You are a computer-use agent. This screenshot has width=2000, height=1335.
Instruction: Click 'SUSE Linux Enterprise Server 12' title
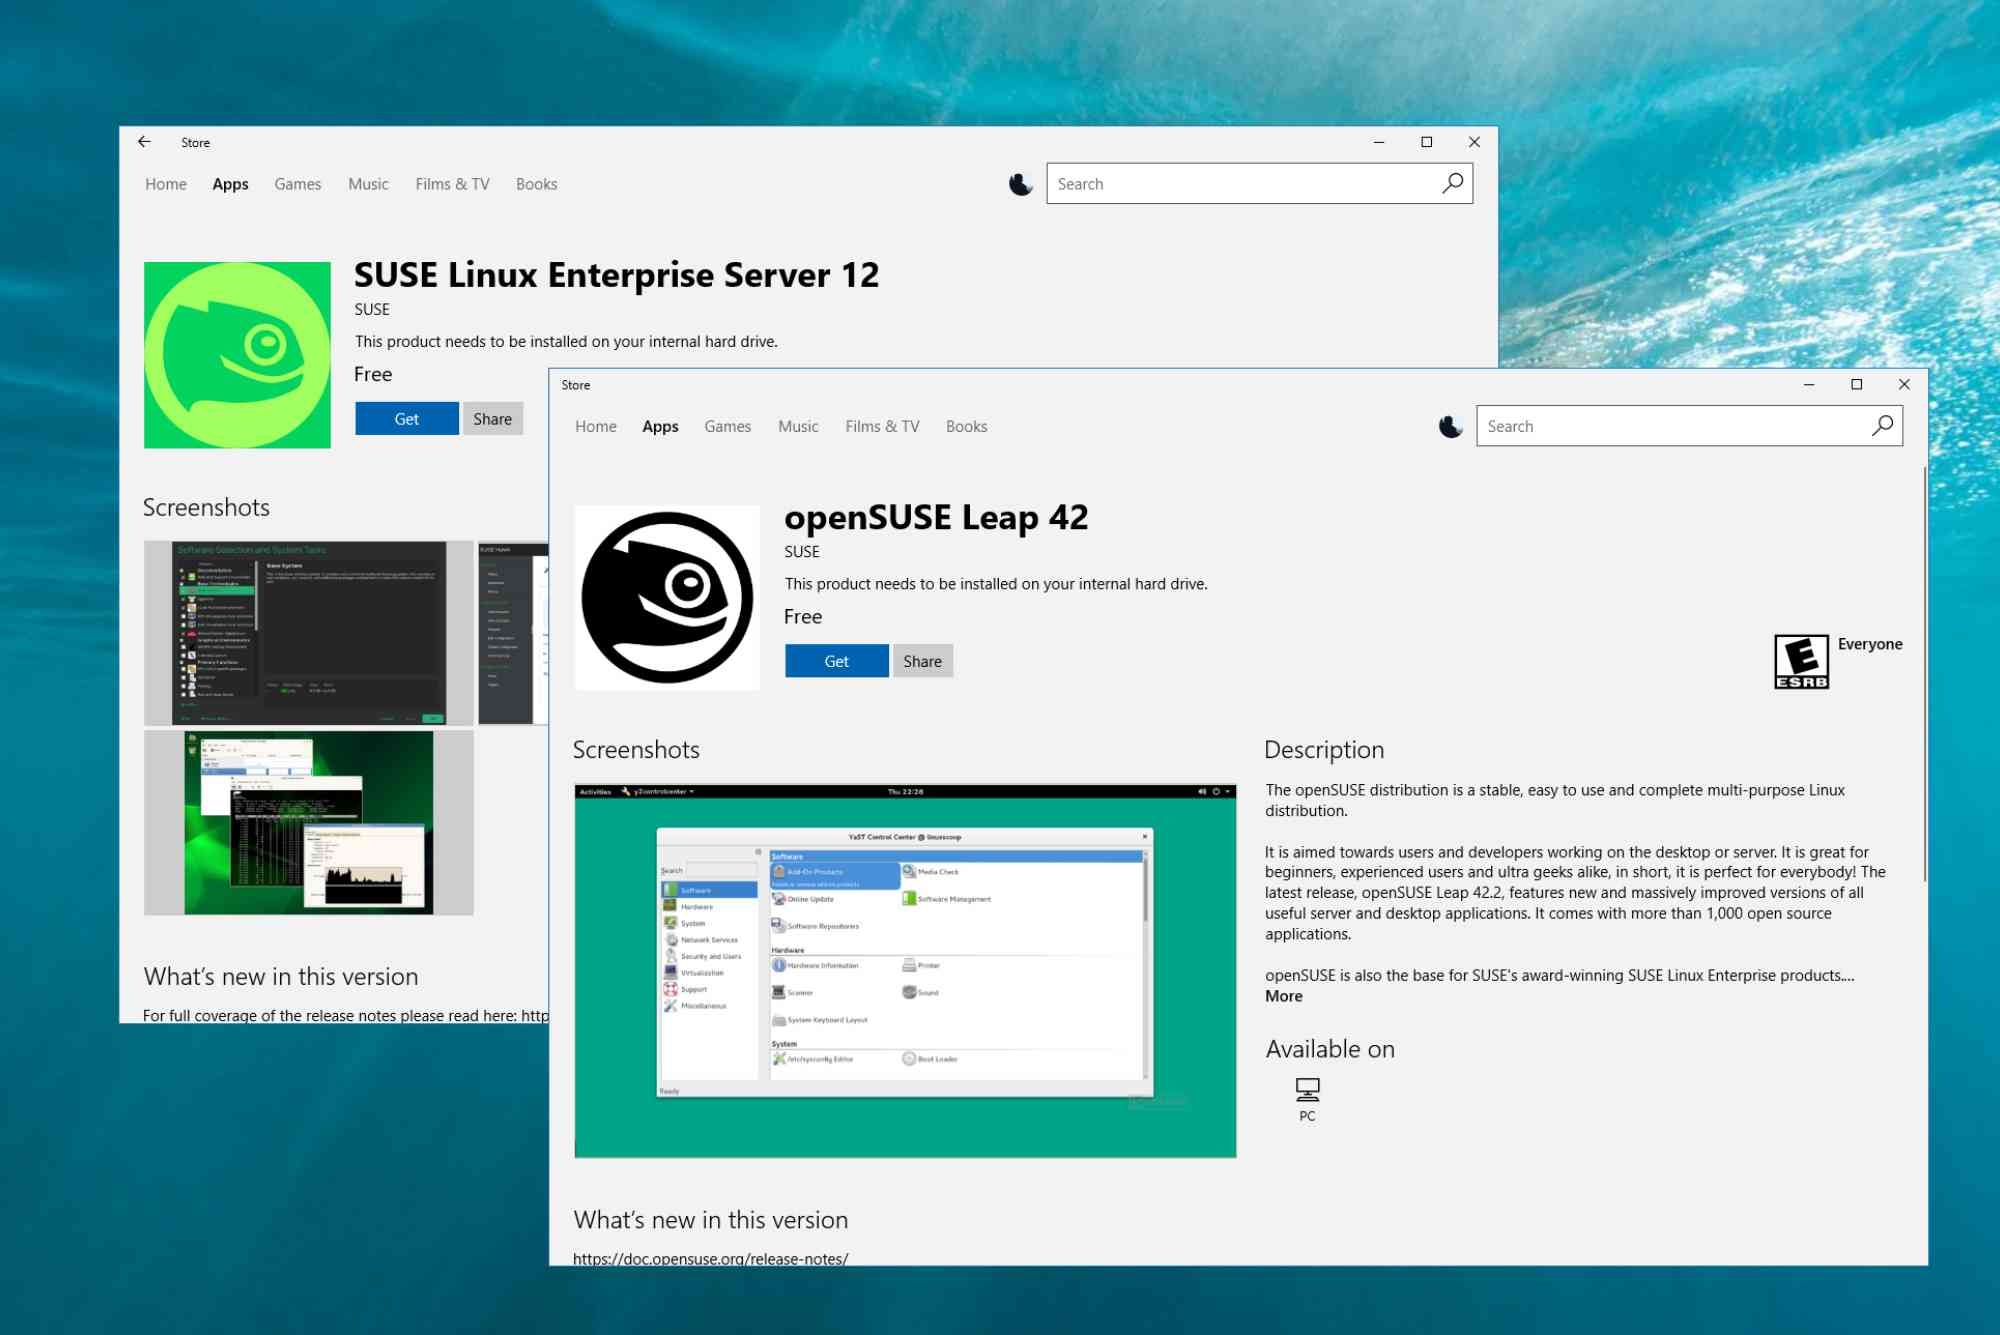[x=617, y=275]
